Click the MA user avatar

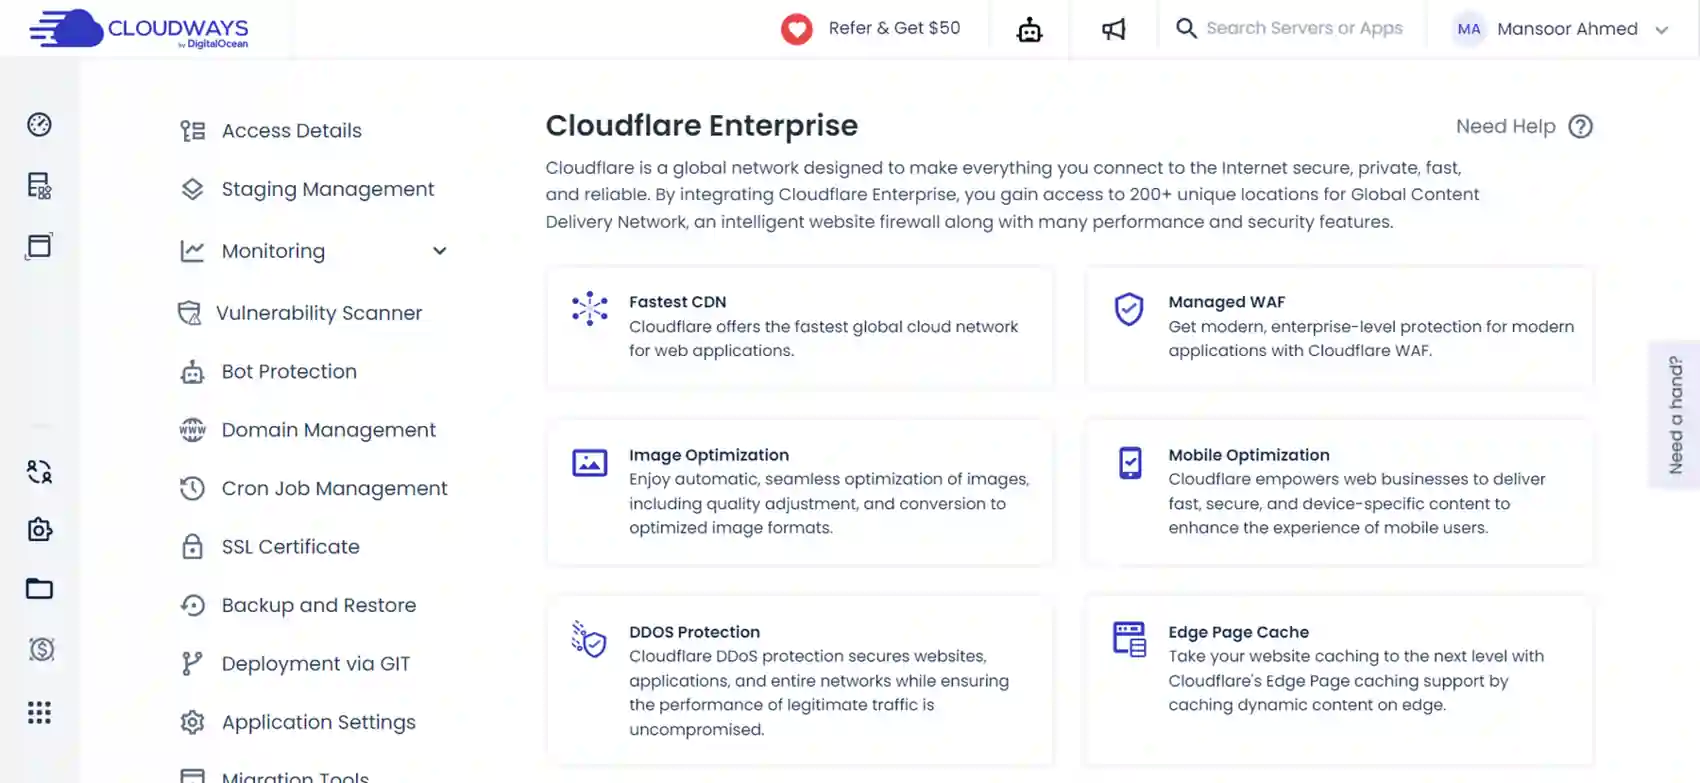tap(1468, 29)
